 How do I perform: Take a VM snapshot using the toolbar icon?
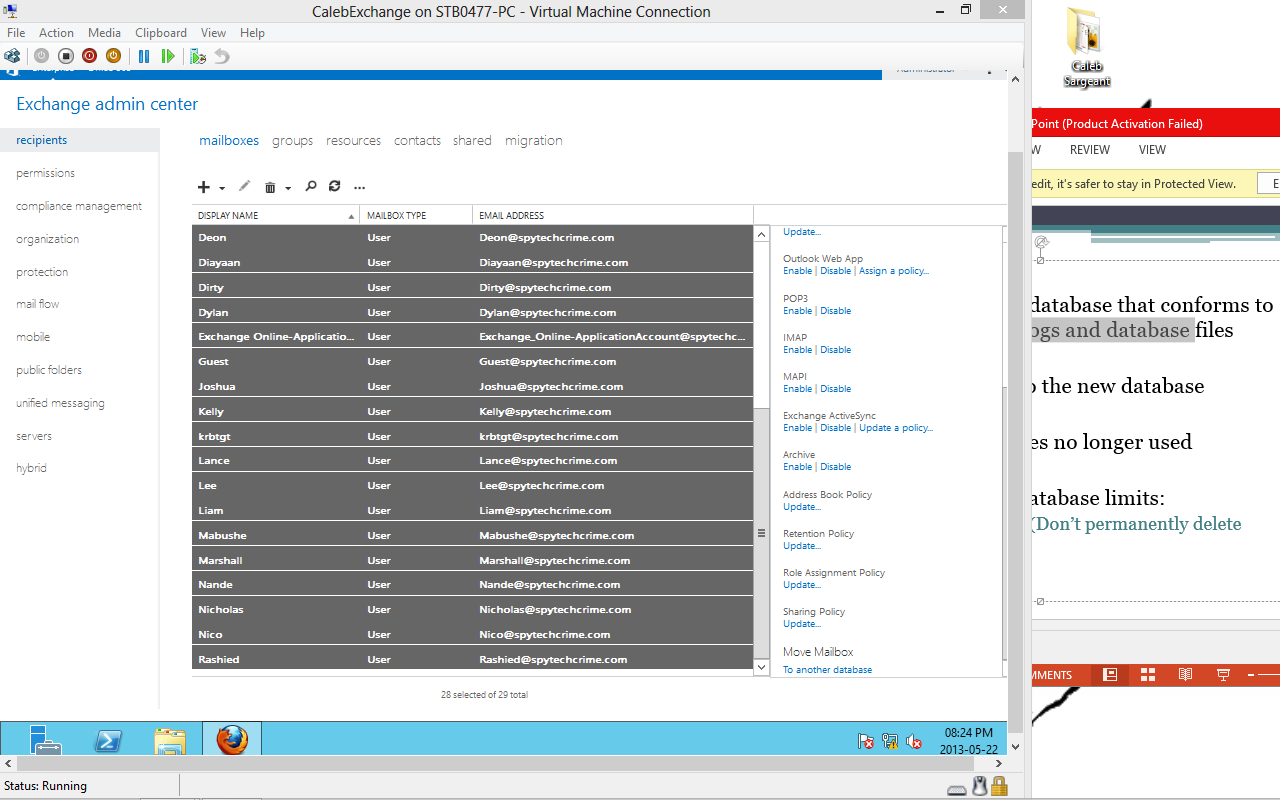(x=198, y=56)
